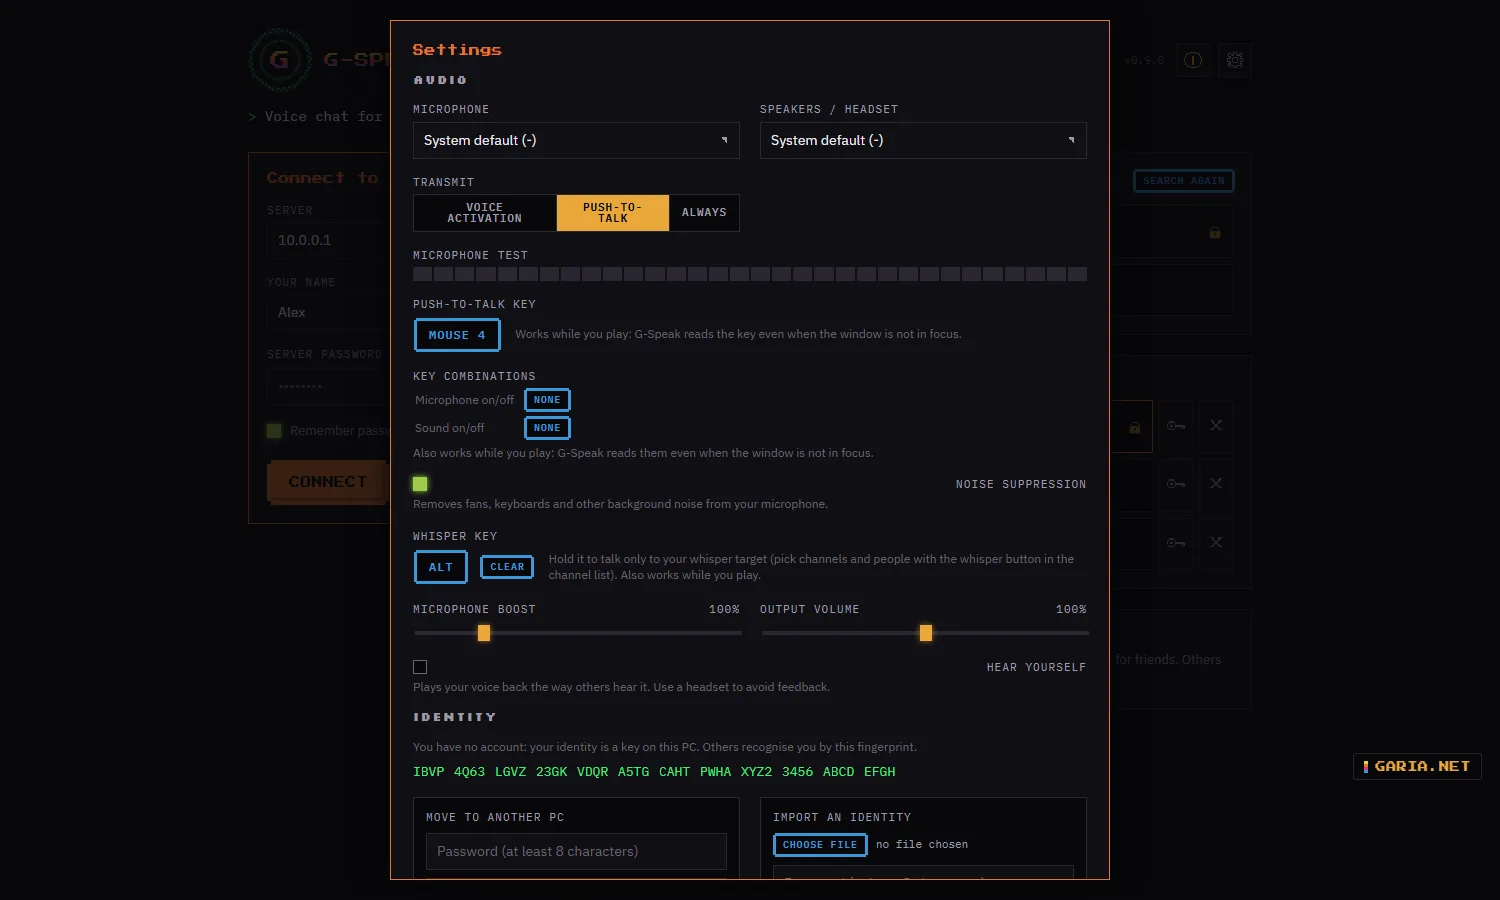
Task: Adjust the Output Volume slider handle
Action: click(926, 633)
